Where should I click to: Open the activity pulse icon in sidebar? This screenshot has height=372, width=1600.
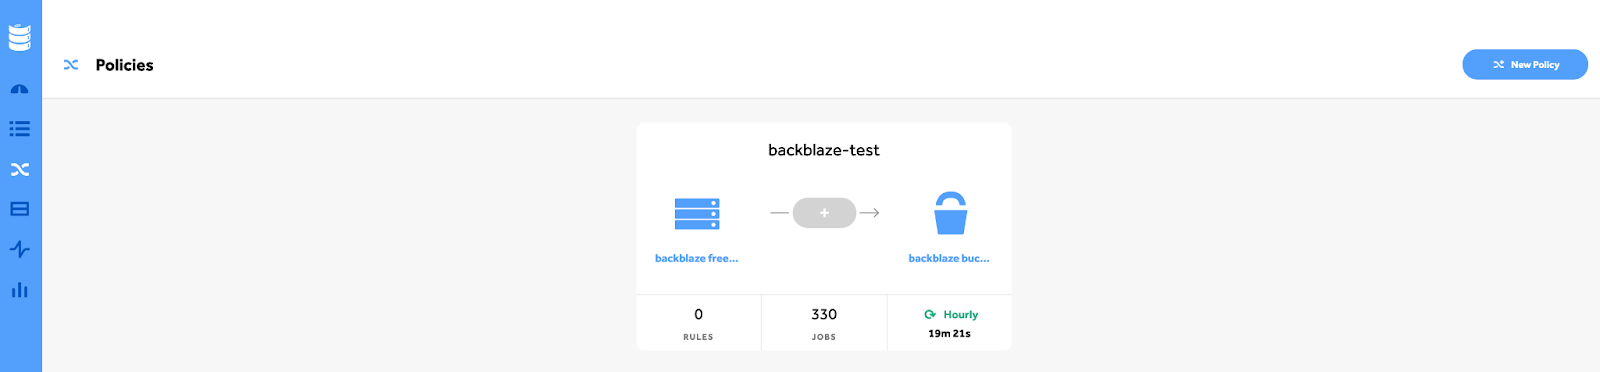tap(20, 249)
